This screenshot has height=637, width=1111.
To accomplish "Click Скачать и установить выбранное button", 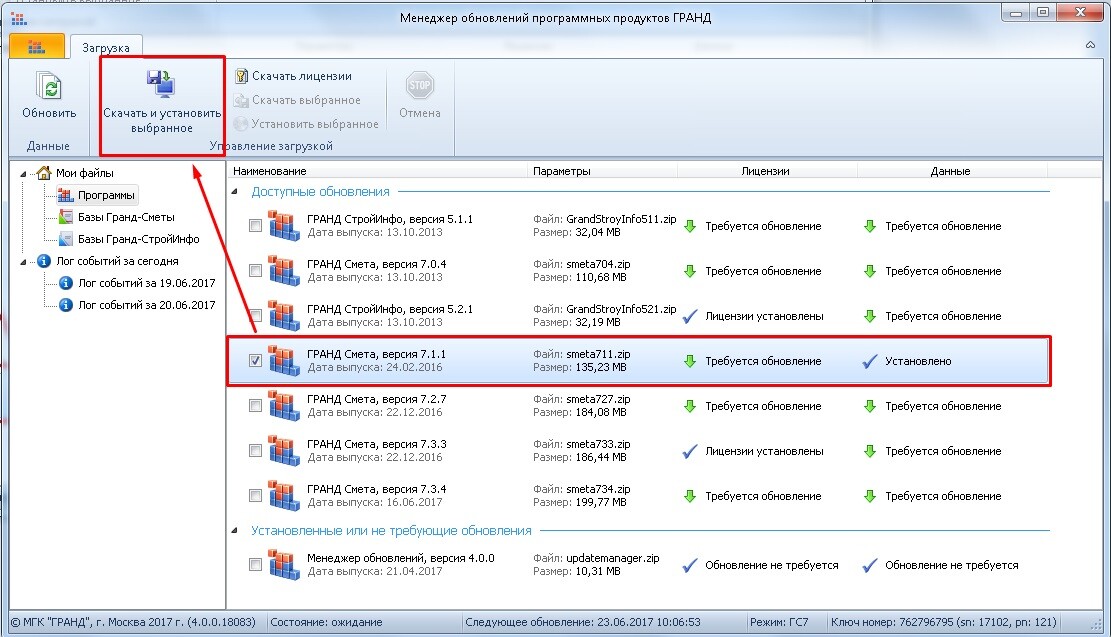I will 162,103.
